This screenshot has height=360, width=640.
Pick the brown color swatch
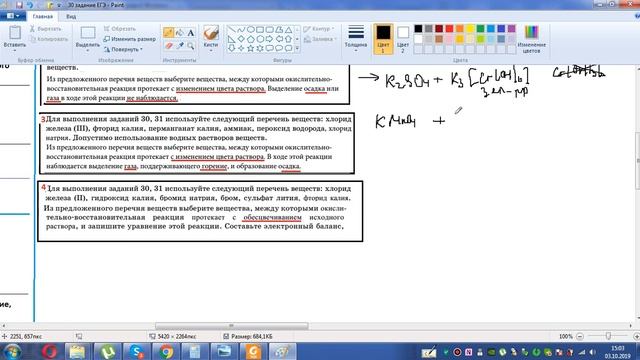coord(439,39)
